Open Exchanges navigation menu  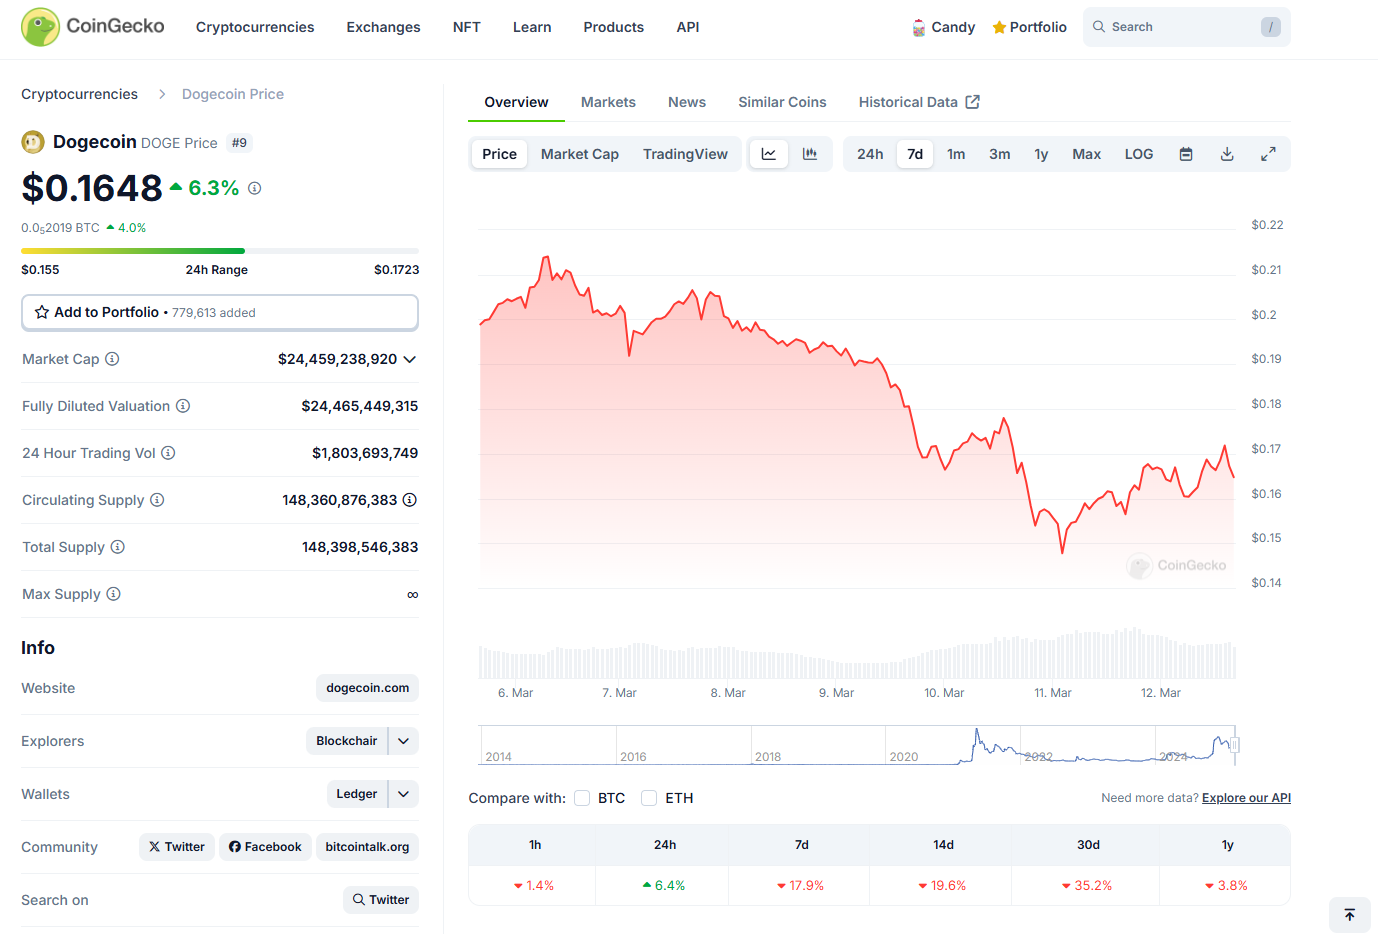click(x=384, y=27)
